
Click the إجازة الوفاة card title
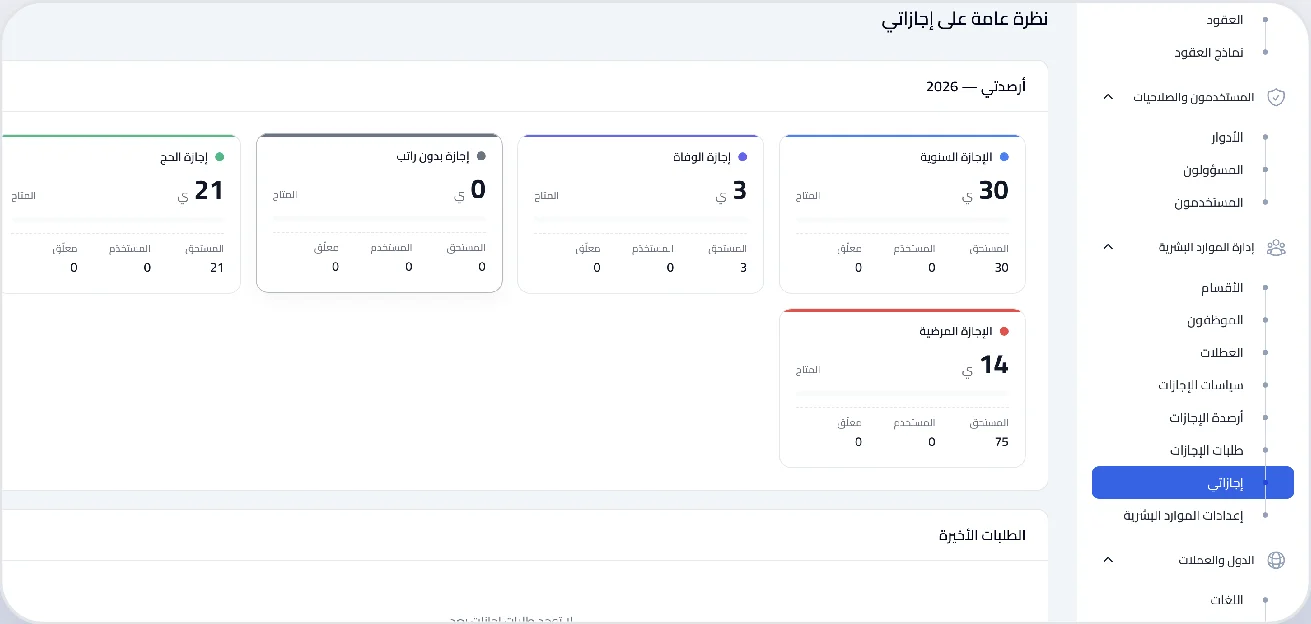point(702,157)
